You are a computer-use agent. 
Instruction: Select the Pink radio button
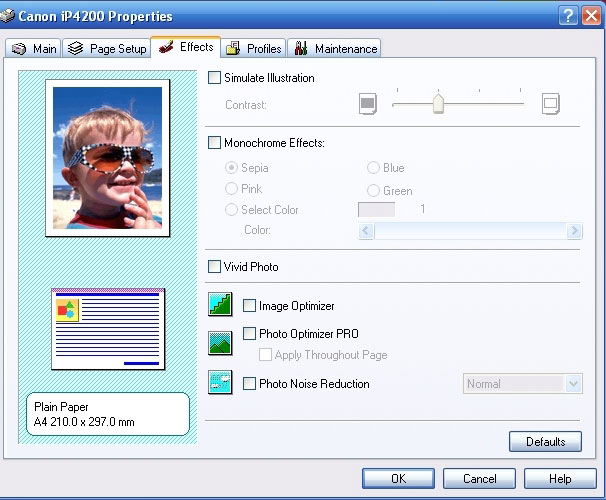[231, 189]
